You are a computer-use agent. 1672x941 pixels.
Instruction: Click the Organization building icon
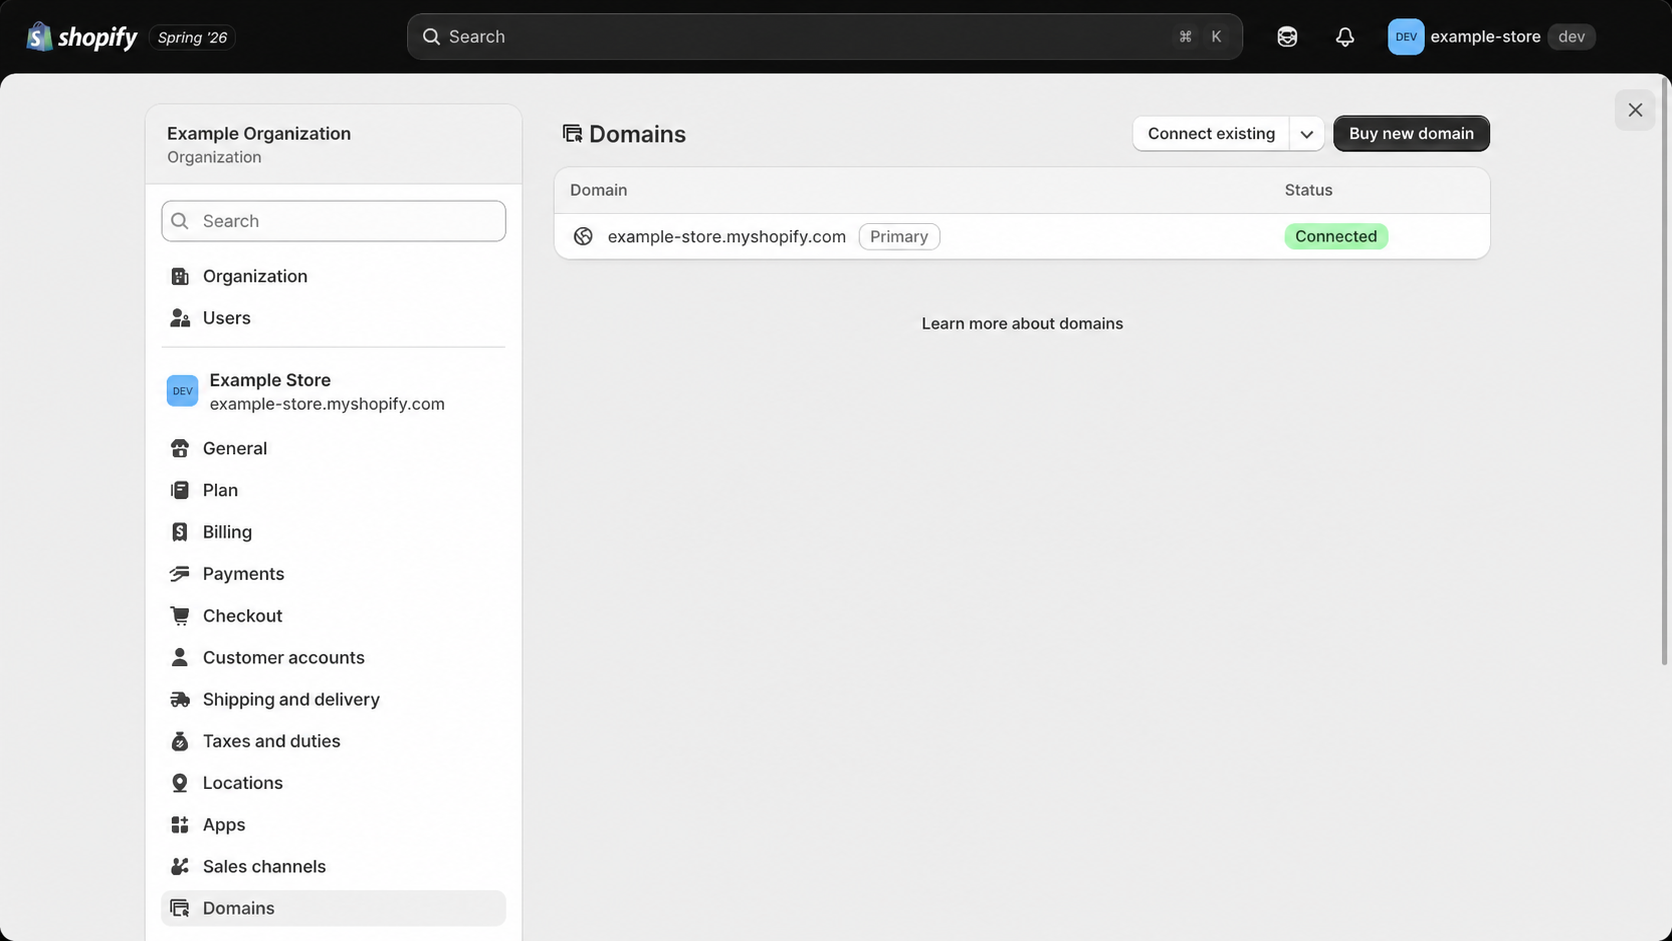click(x=180, y=276)
